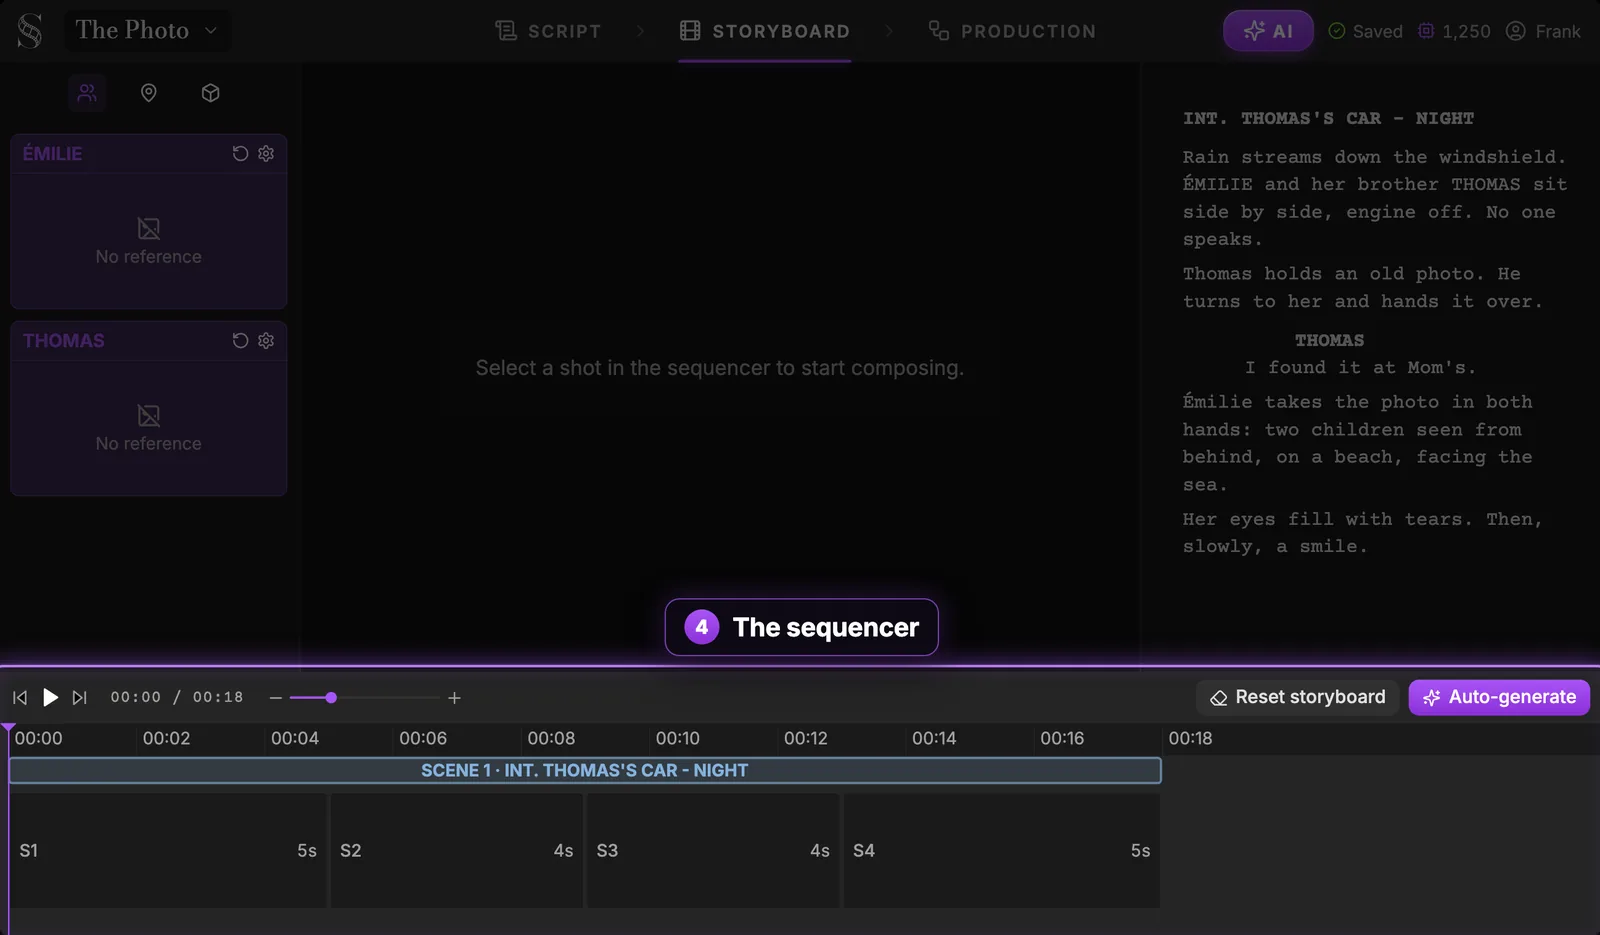Image resolution: width=1600 pixels, height=935 pixels.
Task: Open the Locations pin icon
Action: (149, 93)
